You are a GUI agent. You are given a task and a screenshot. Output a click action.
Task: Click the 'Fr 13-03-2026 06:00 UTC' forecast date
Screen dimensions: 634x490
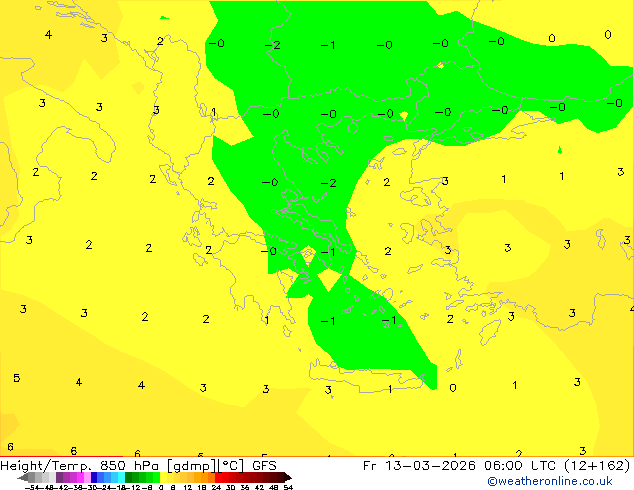pyautogui.click(x=460, y=466)
